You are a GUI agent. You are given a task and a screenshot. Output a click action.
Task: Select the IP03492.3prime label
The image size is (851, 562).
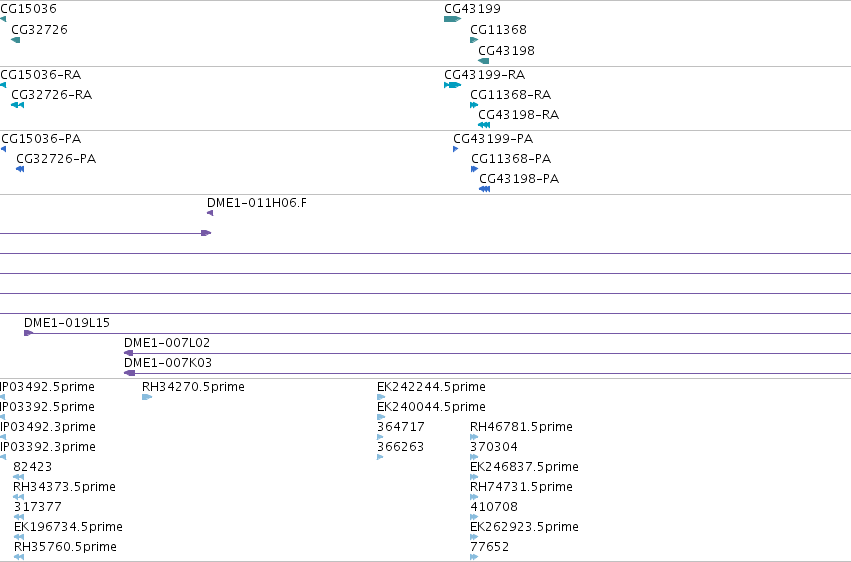click(x=48, y=427)
